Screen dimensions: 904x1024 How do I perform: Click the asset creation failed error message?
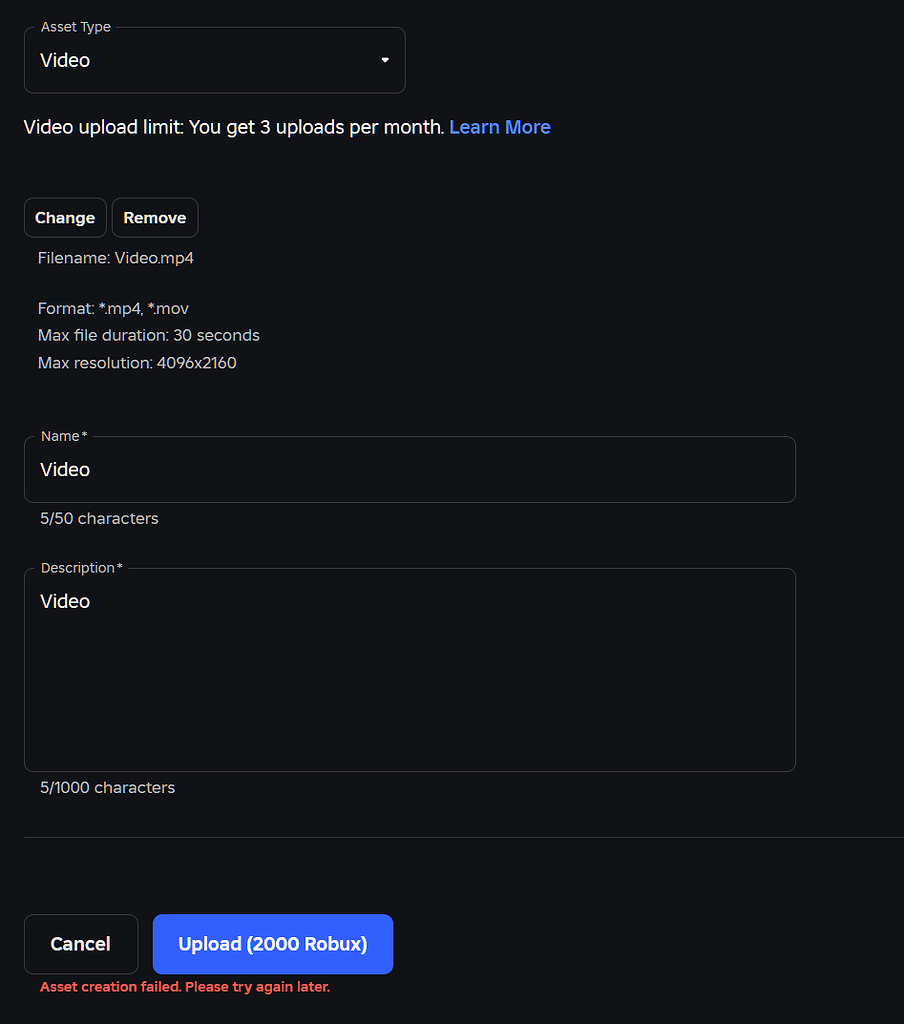(x=184, y=986)
